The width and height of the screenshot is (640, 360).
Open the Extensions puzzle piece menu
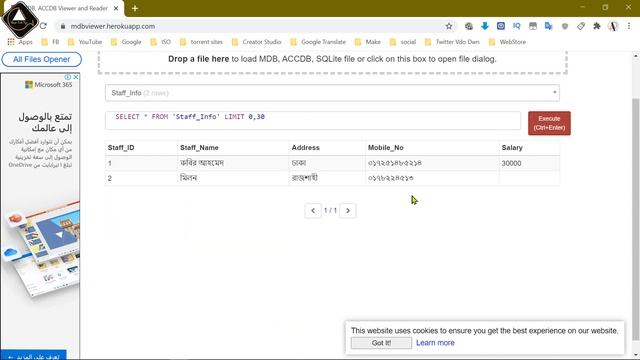[x=597, y=26]
